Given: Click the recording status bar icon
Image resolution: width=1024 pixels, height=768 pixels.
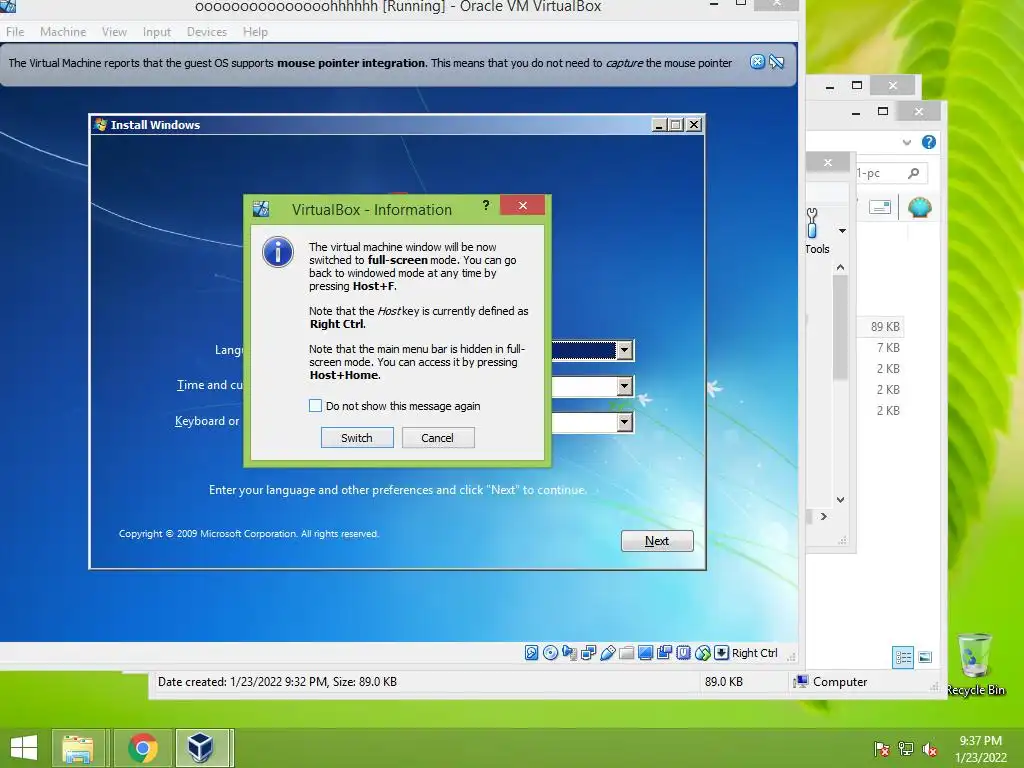Looking at the screenshot, I should pos(664,653).
